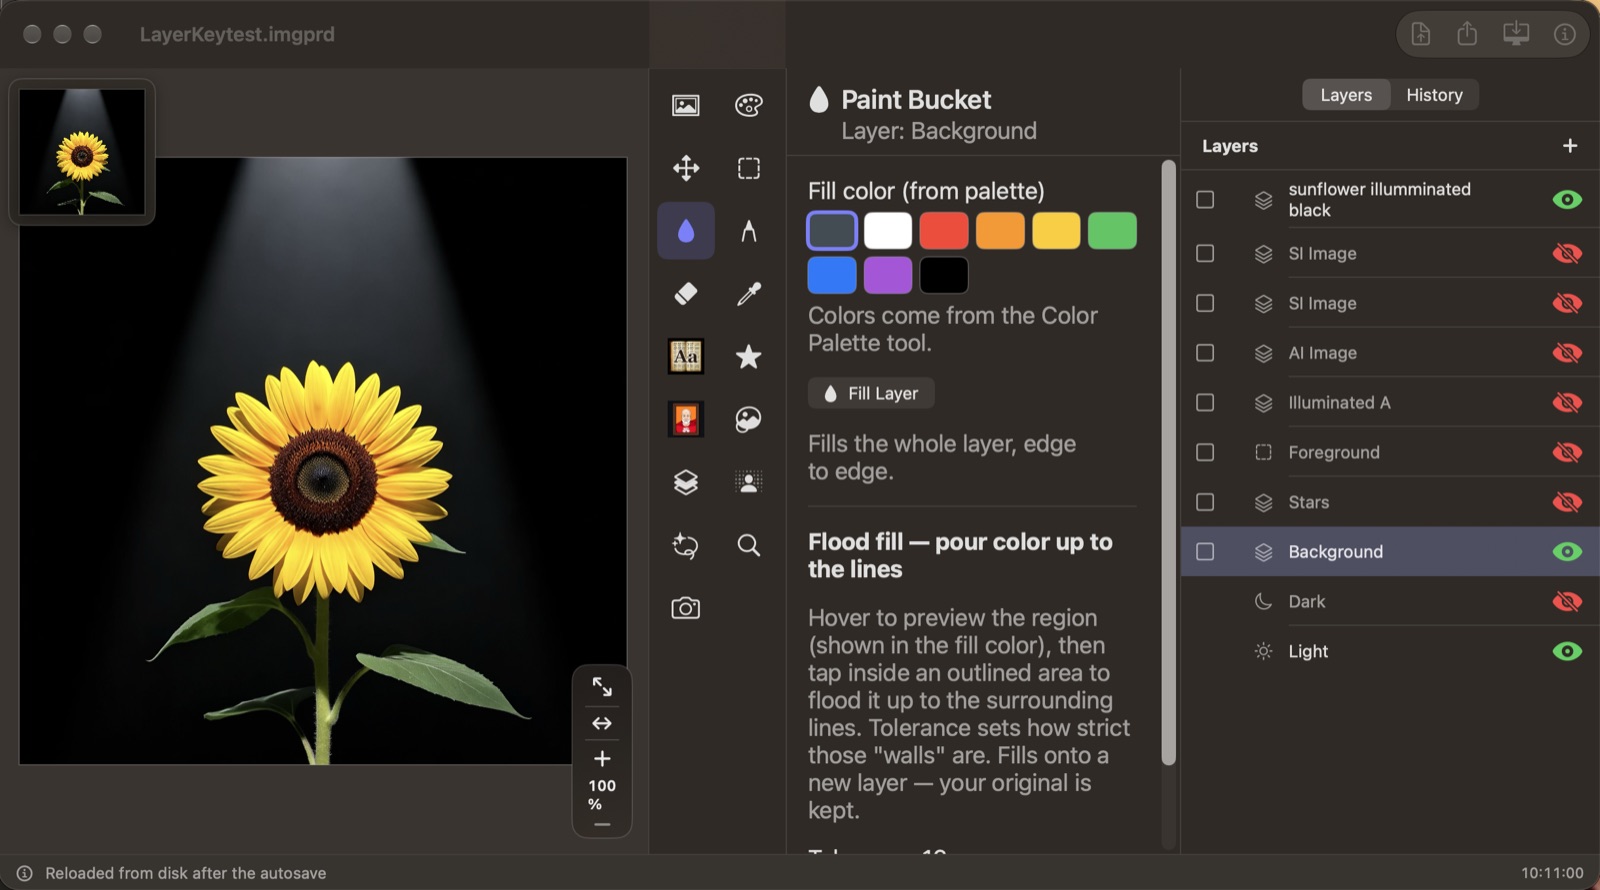Image resolution: width=1600 pixels, height=890 pixels.
Task: Open the Color Palette tool
Action: [x=749, y=105]
